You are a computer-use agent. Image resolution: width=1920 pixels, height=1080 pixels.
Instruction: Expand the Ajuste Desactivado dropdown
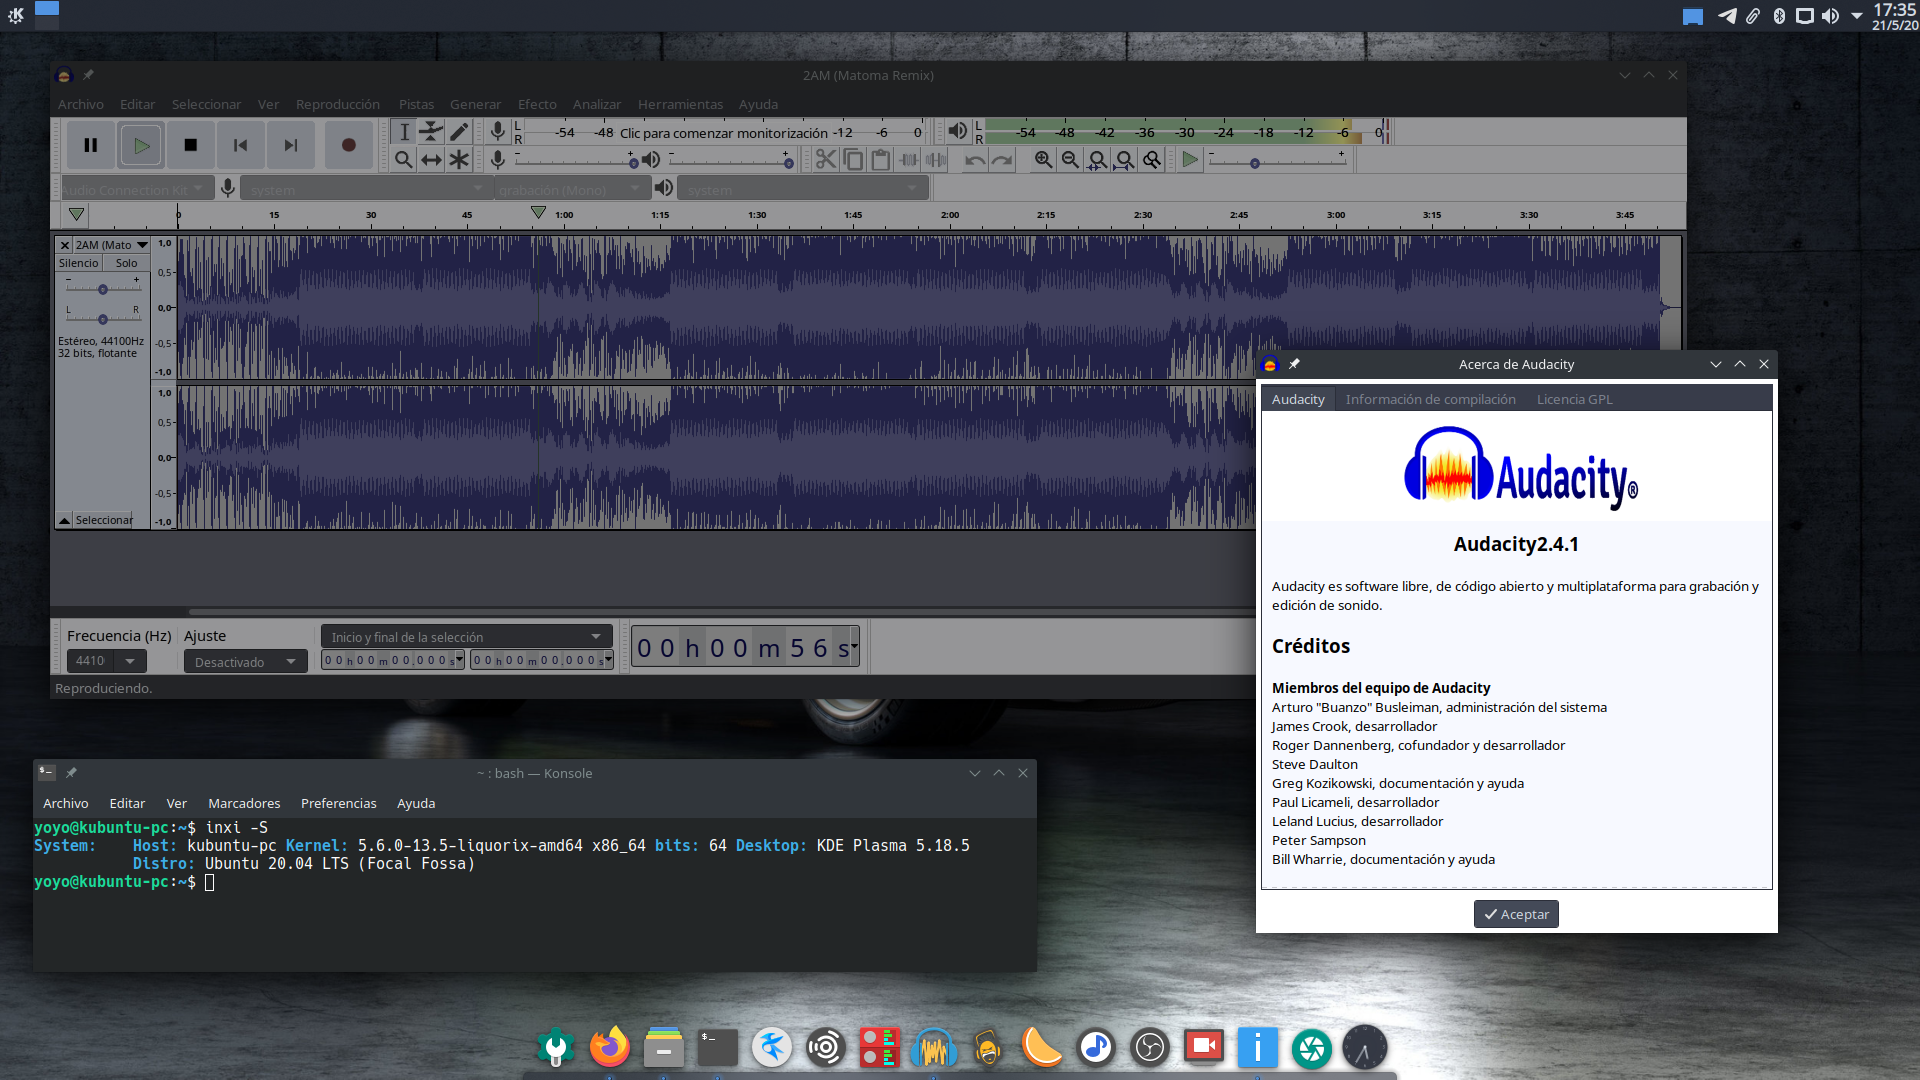tap(245, 662)
